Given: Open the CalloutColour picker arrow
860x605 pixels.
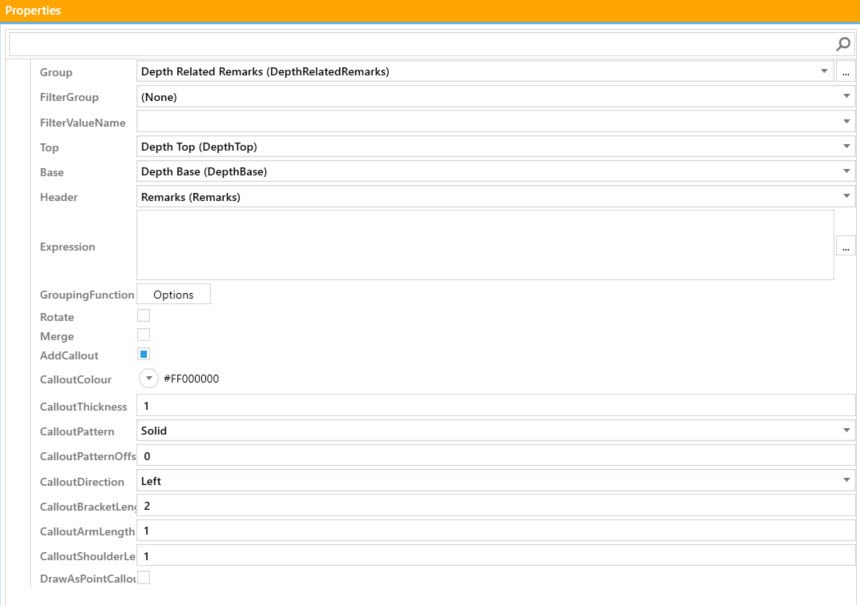Looking at the screenshot, I should coord(149,378).
